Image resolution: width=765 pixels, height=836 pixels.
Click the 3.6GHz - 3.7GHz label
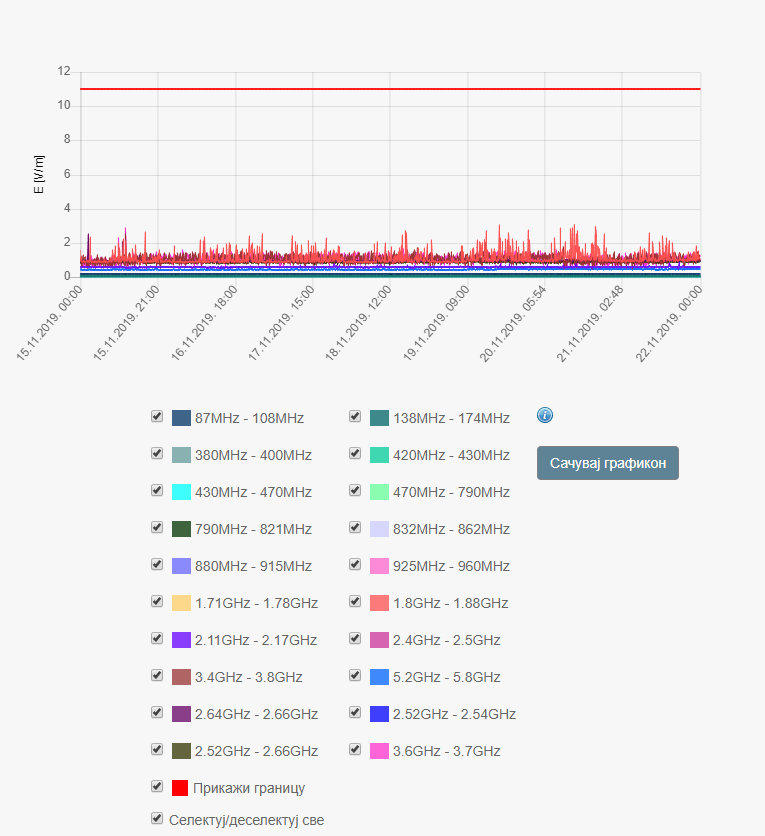coord(447,751)
